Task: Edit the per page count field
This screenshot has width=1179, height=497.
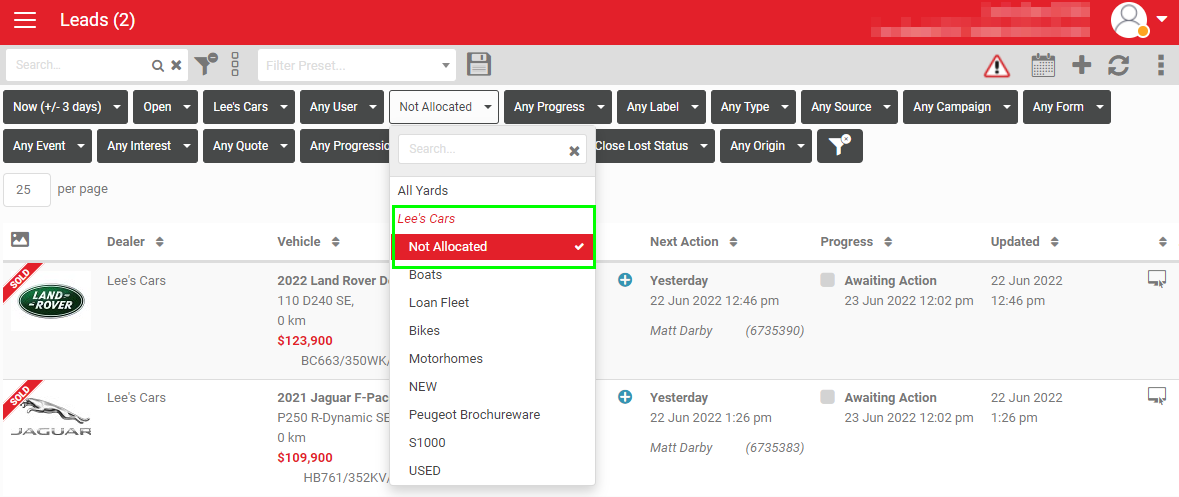Action: tap(27, 189)
